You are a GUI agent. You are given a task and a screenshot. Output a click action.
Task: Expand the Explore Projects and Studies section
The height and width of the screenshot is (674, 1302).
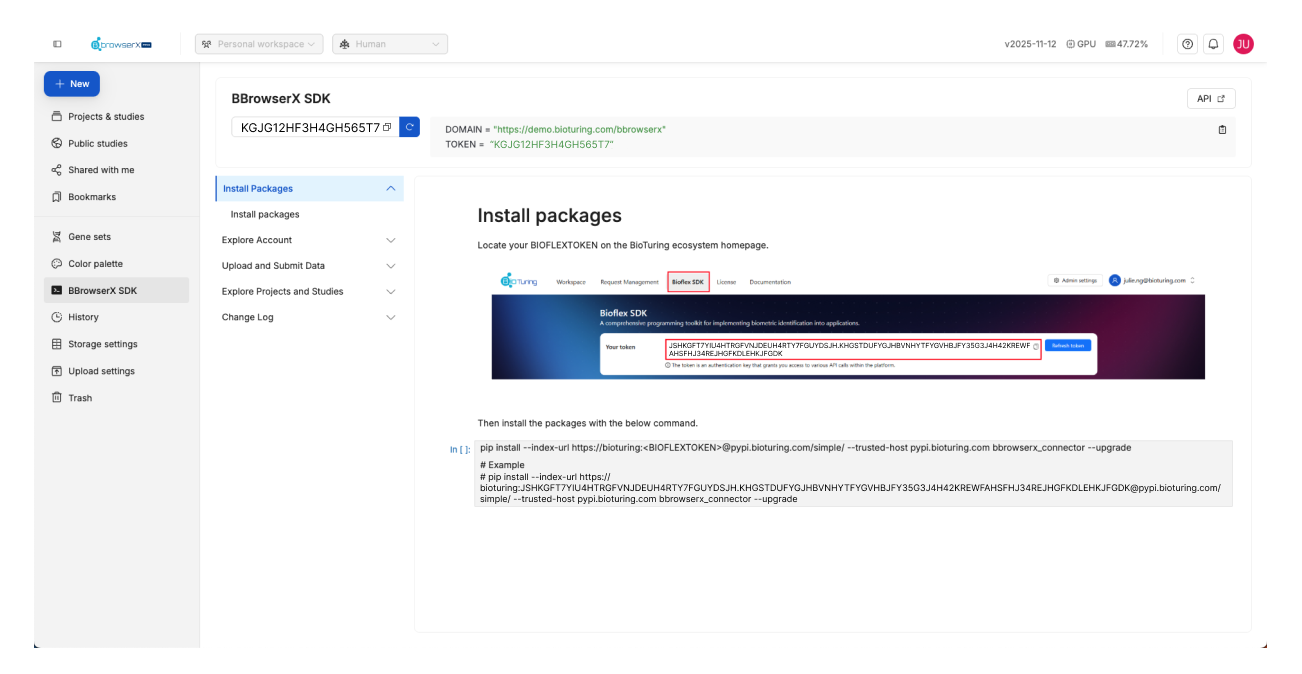pyautogui.click(x=310, y=292)
